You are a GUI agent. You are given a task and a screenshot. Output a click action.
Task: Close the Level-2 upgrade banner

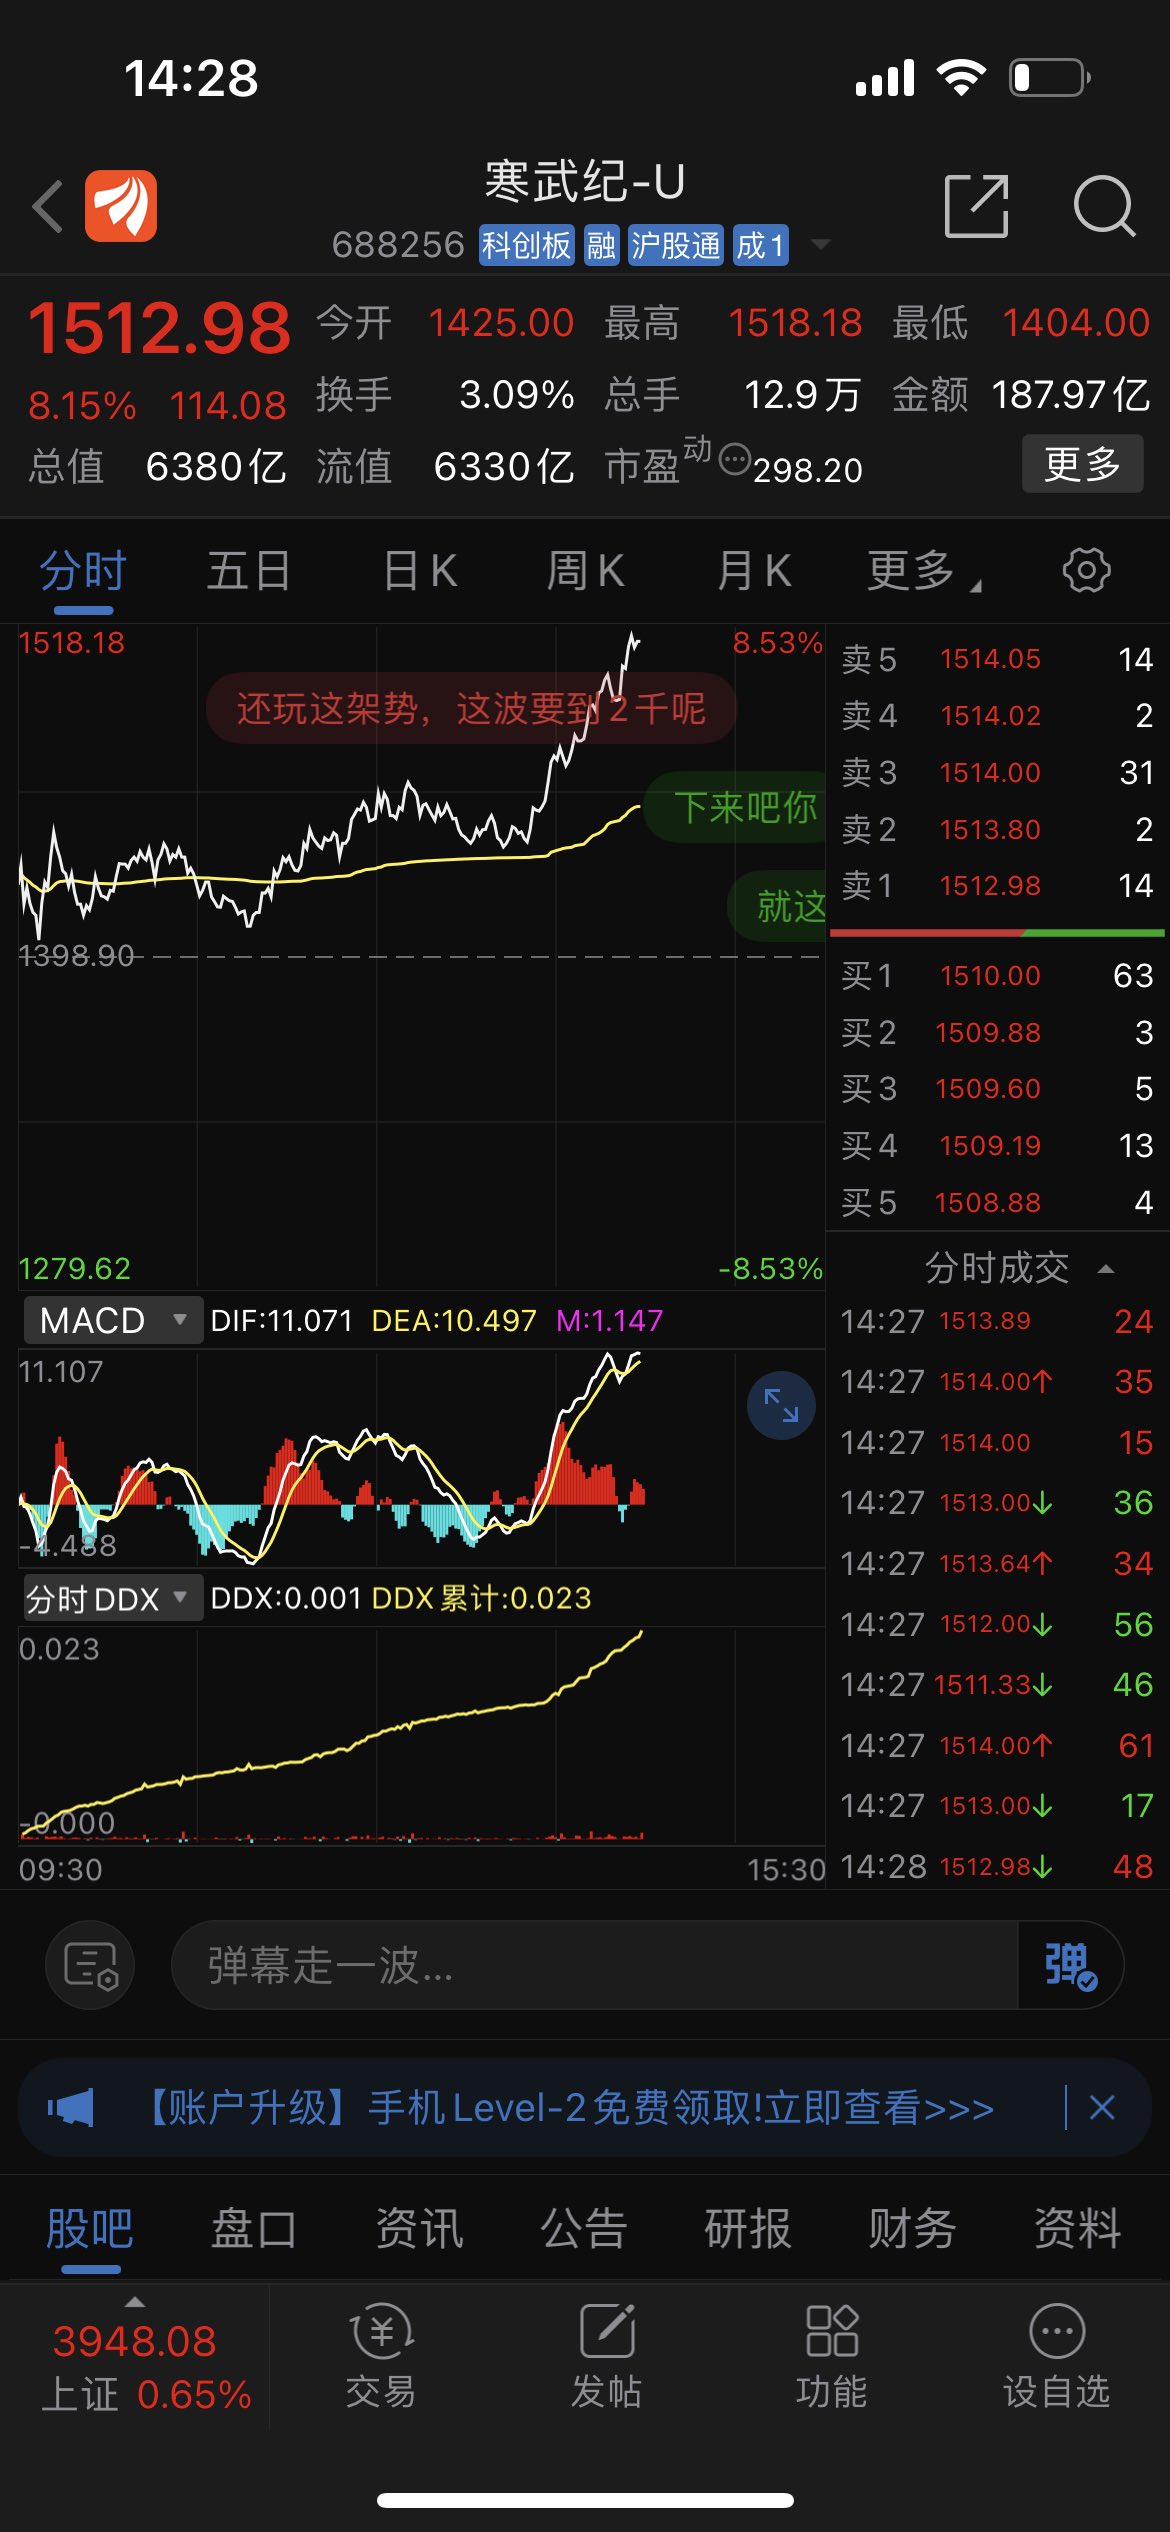[x=1102, y=2107]
